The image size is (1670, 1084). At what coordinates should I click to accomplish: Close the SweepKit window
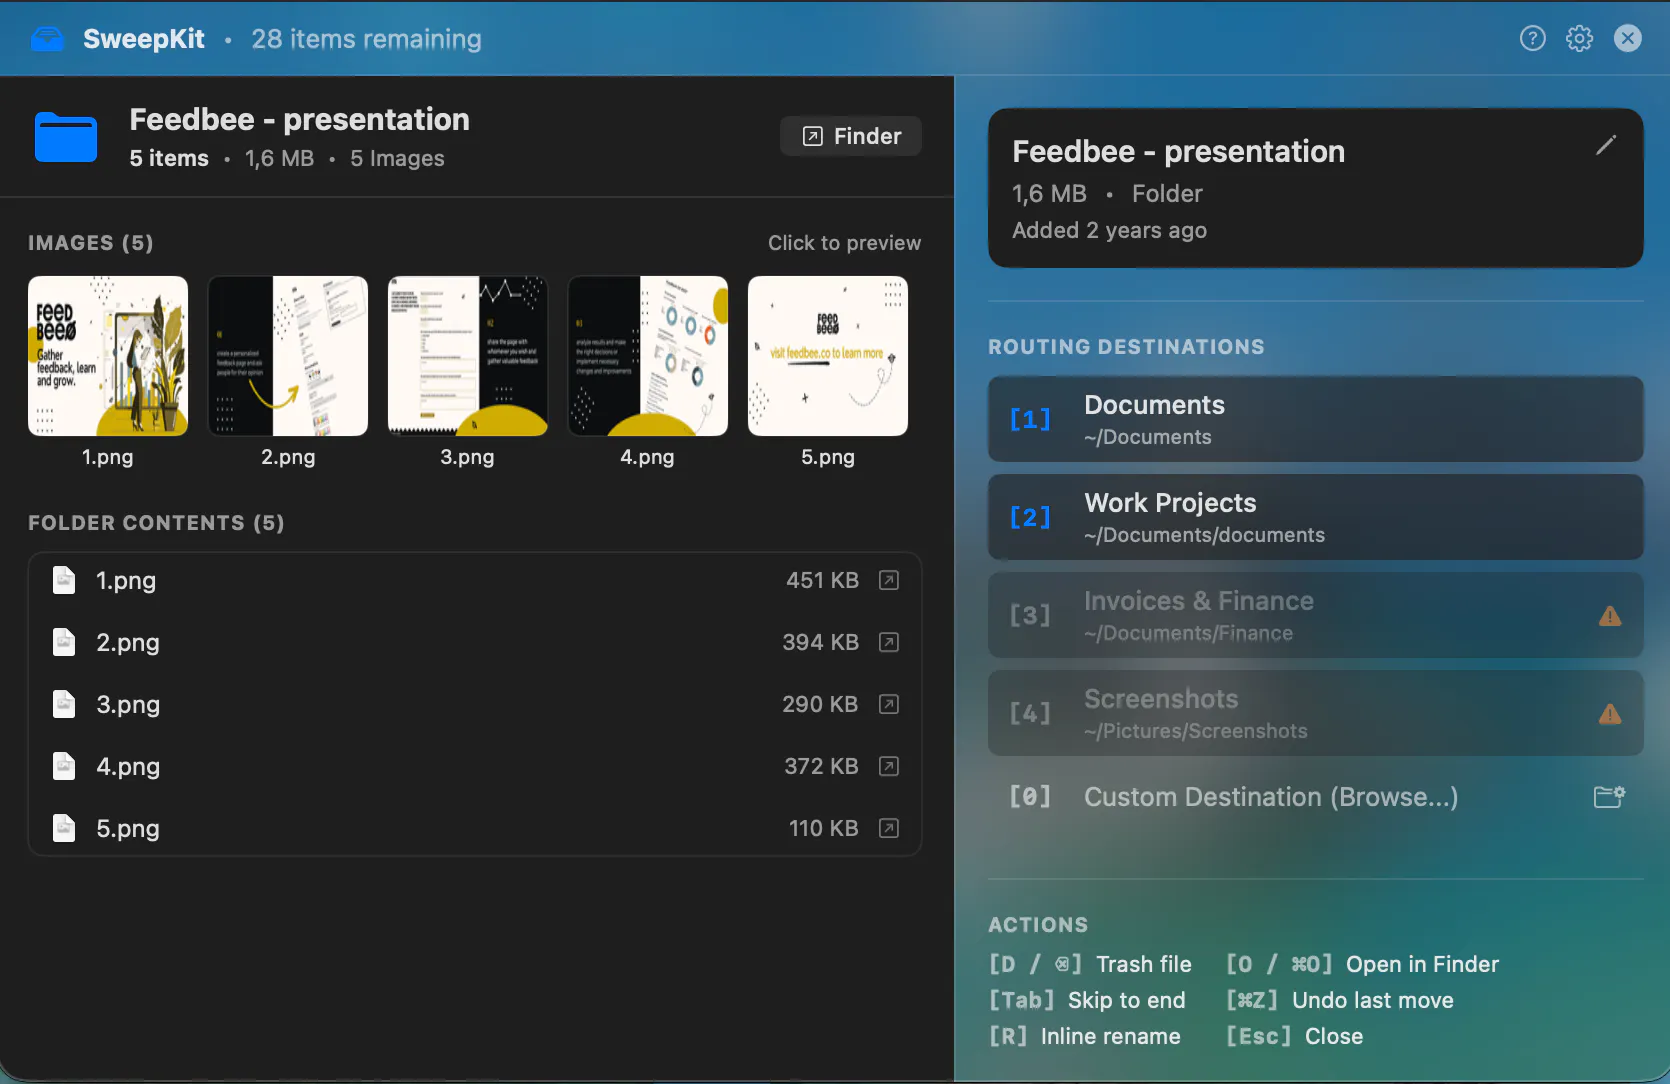coord(1628,39)
